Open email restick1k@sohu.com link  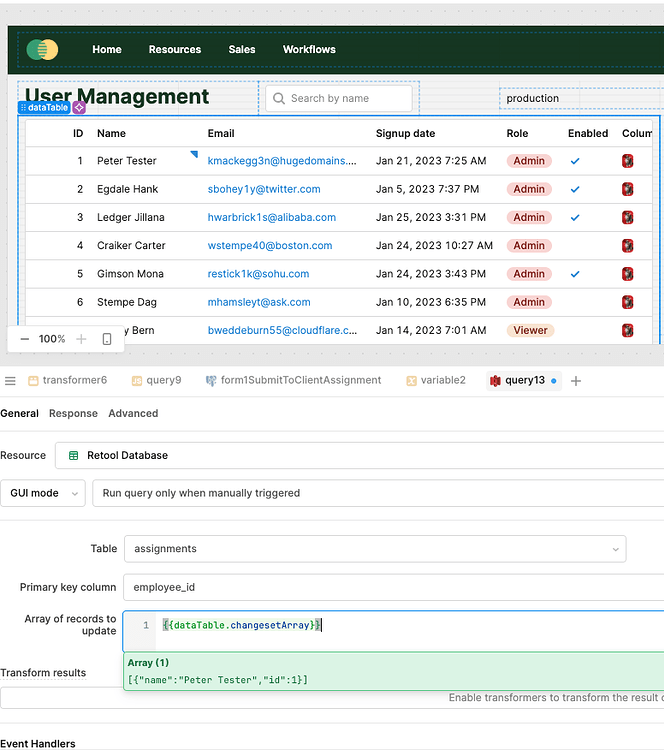click(x=258, y=274)
